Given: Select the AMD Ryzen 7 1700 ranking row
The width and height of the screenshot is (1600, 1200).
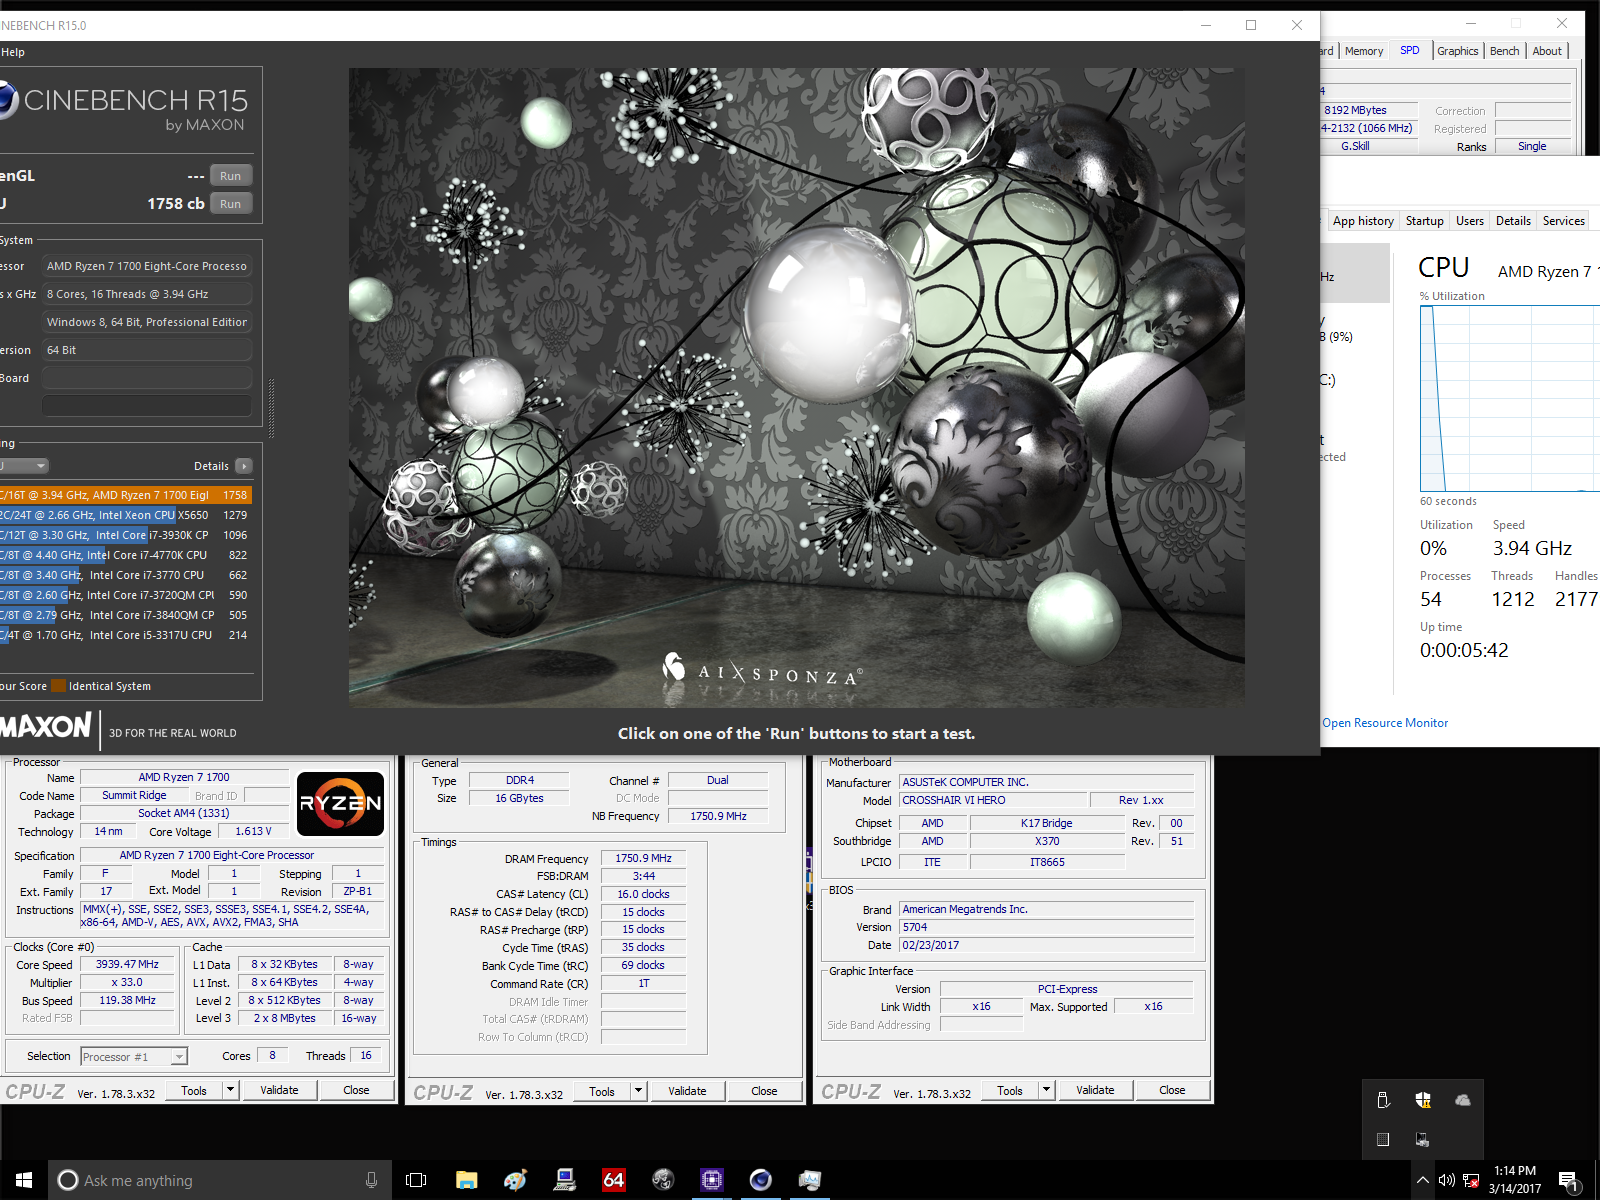Looking at the screenshot, I should [x=126, y=495].
